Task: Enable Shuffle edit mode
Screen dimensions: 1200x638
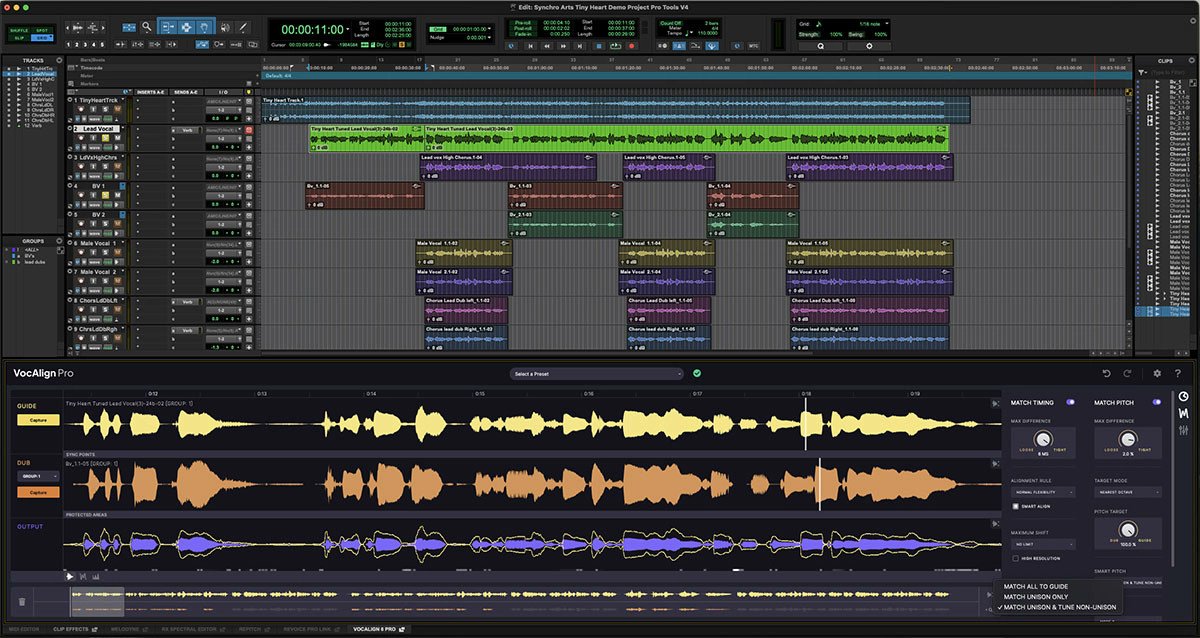Action: pyautogui.click(x=19, y=30)
